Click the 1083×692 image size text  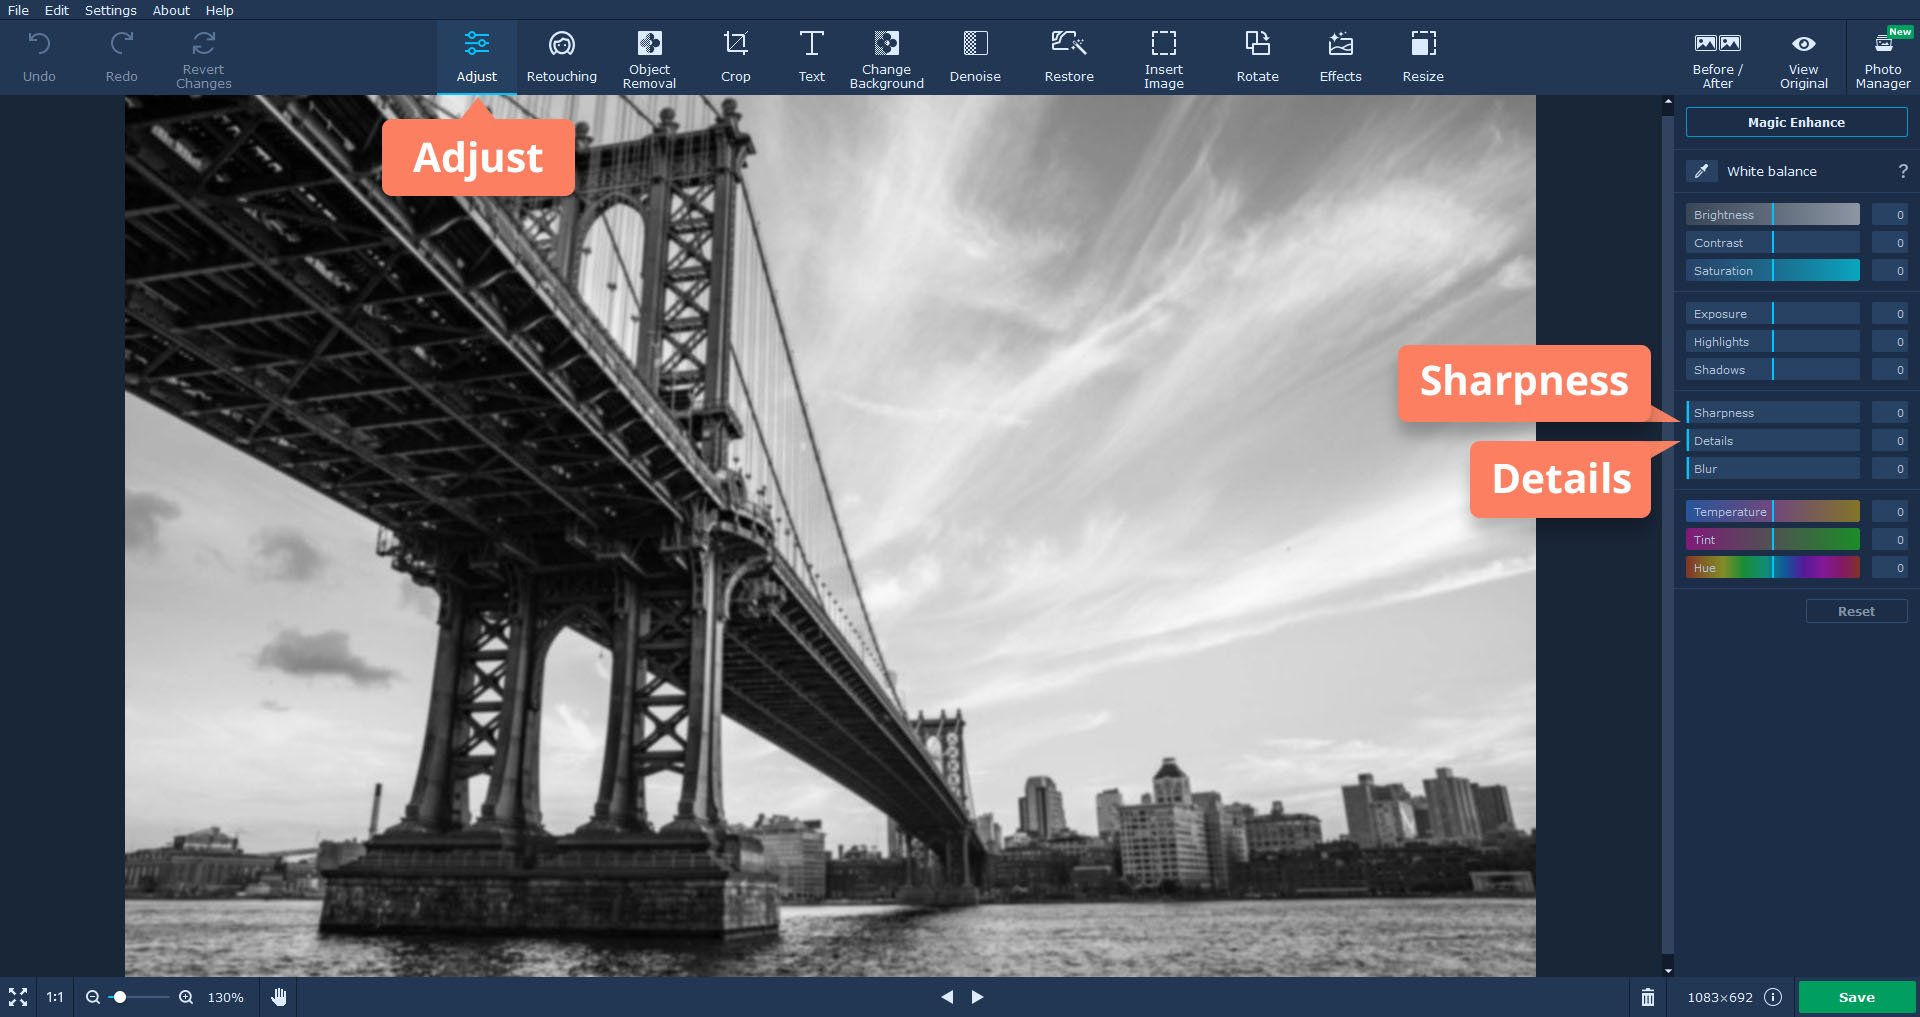click(x=1720, y=997)
